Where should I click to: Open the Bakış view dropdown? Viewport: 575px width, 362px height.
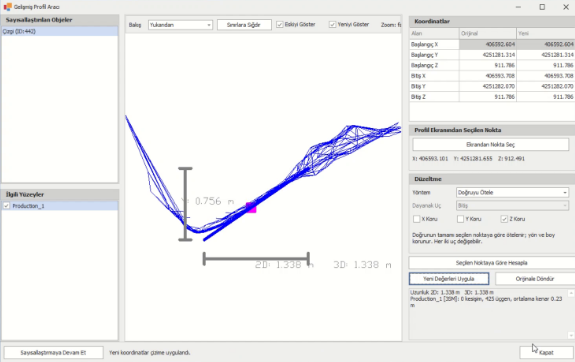click(x=180, y=25)
